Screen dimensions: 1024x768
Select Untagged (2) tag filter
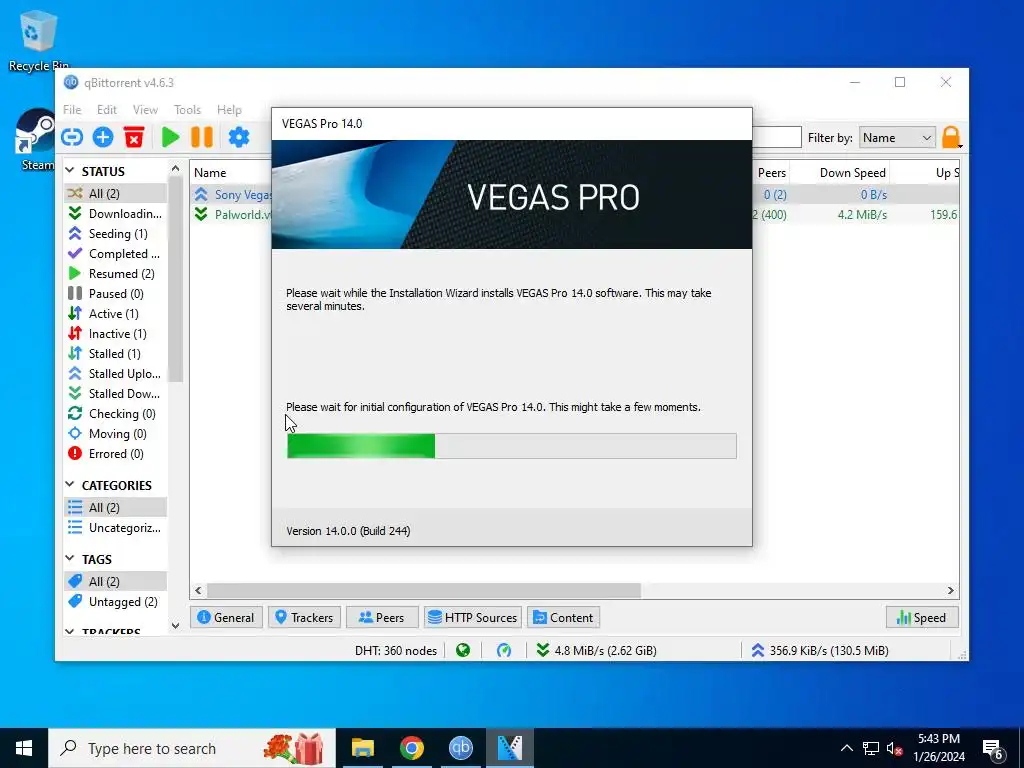click(116, 601)
